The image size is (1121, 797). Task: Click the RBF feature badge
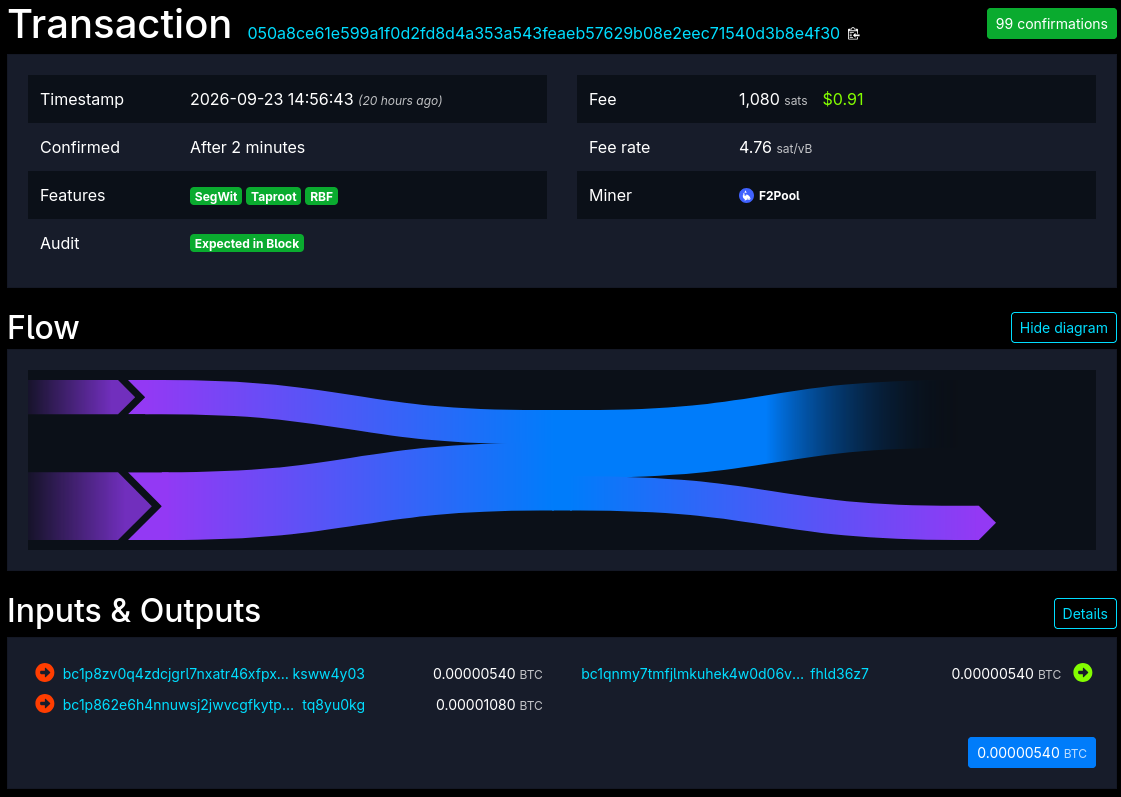click(x=321, y=197)
